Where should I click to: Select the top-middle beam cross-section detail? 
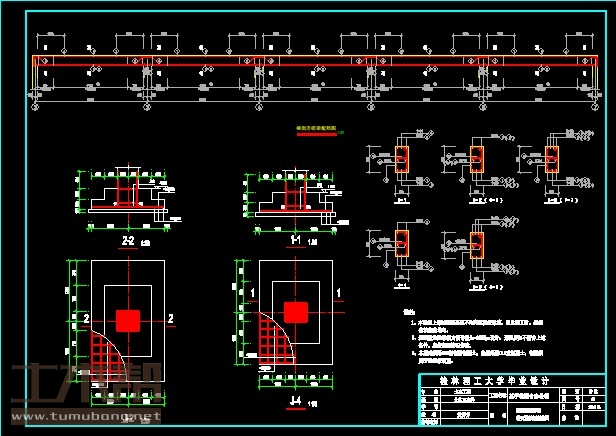coord(477,160)
